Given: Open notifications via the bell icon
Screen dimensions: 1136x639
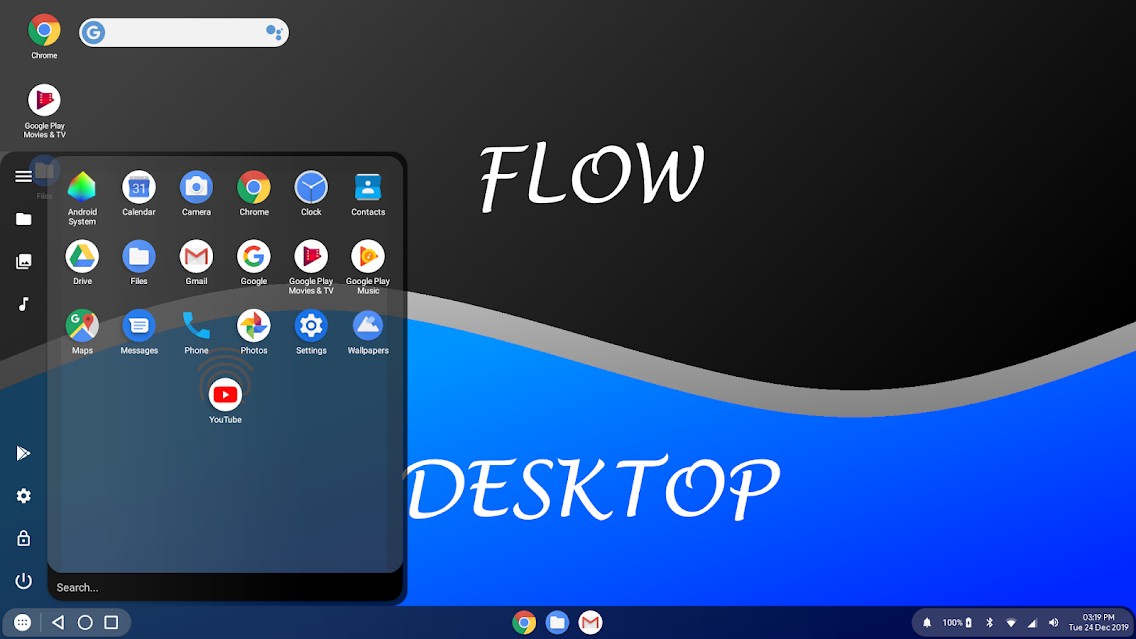Looking at the screenshot, I should (x=925, y=622).
